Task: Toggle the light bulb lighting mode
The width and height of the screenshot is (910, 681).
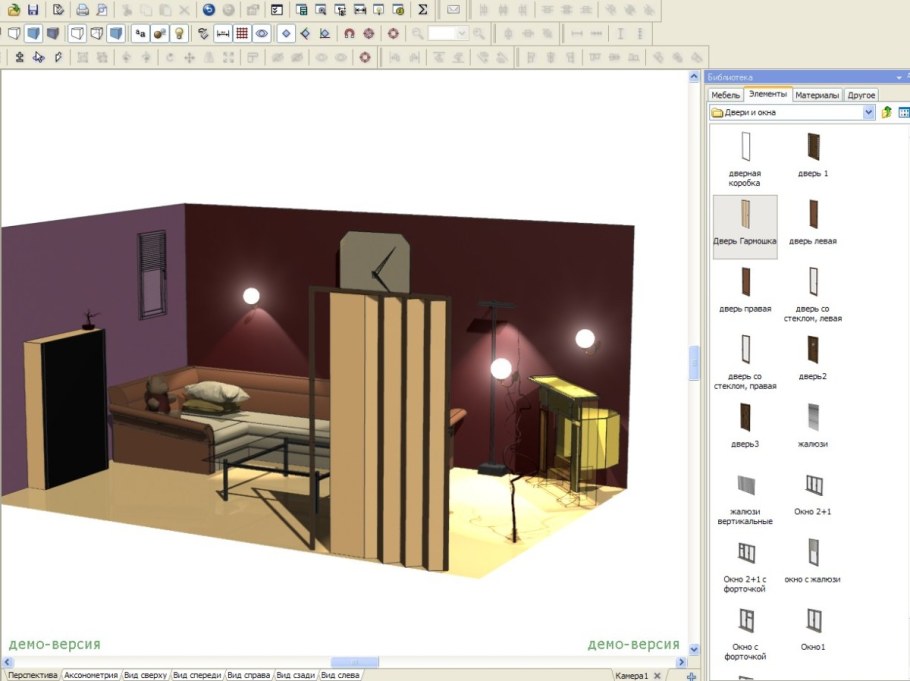Action: pos(180,33)
